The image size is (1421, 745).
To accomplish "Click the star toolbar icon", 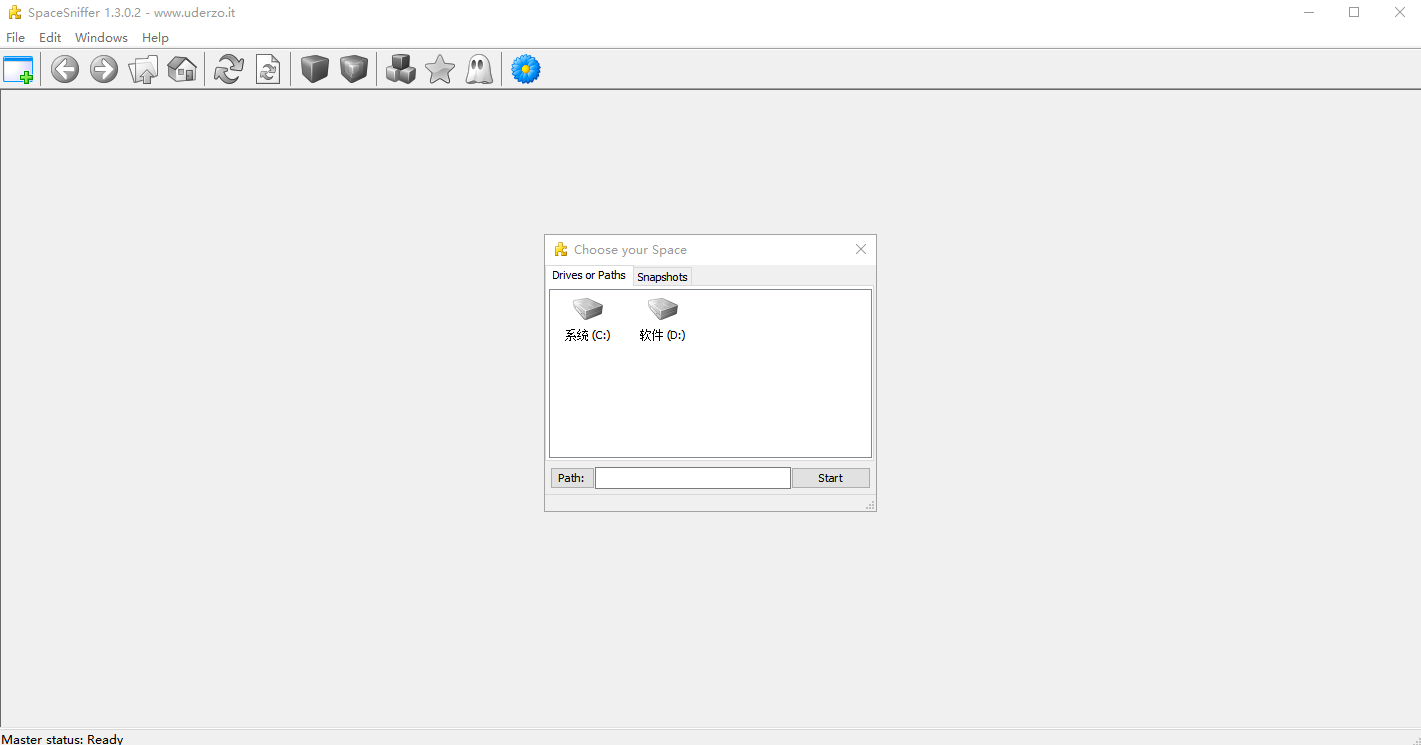I will click(x=440, y=70).
